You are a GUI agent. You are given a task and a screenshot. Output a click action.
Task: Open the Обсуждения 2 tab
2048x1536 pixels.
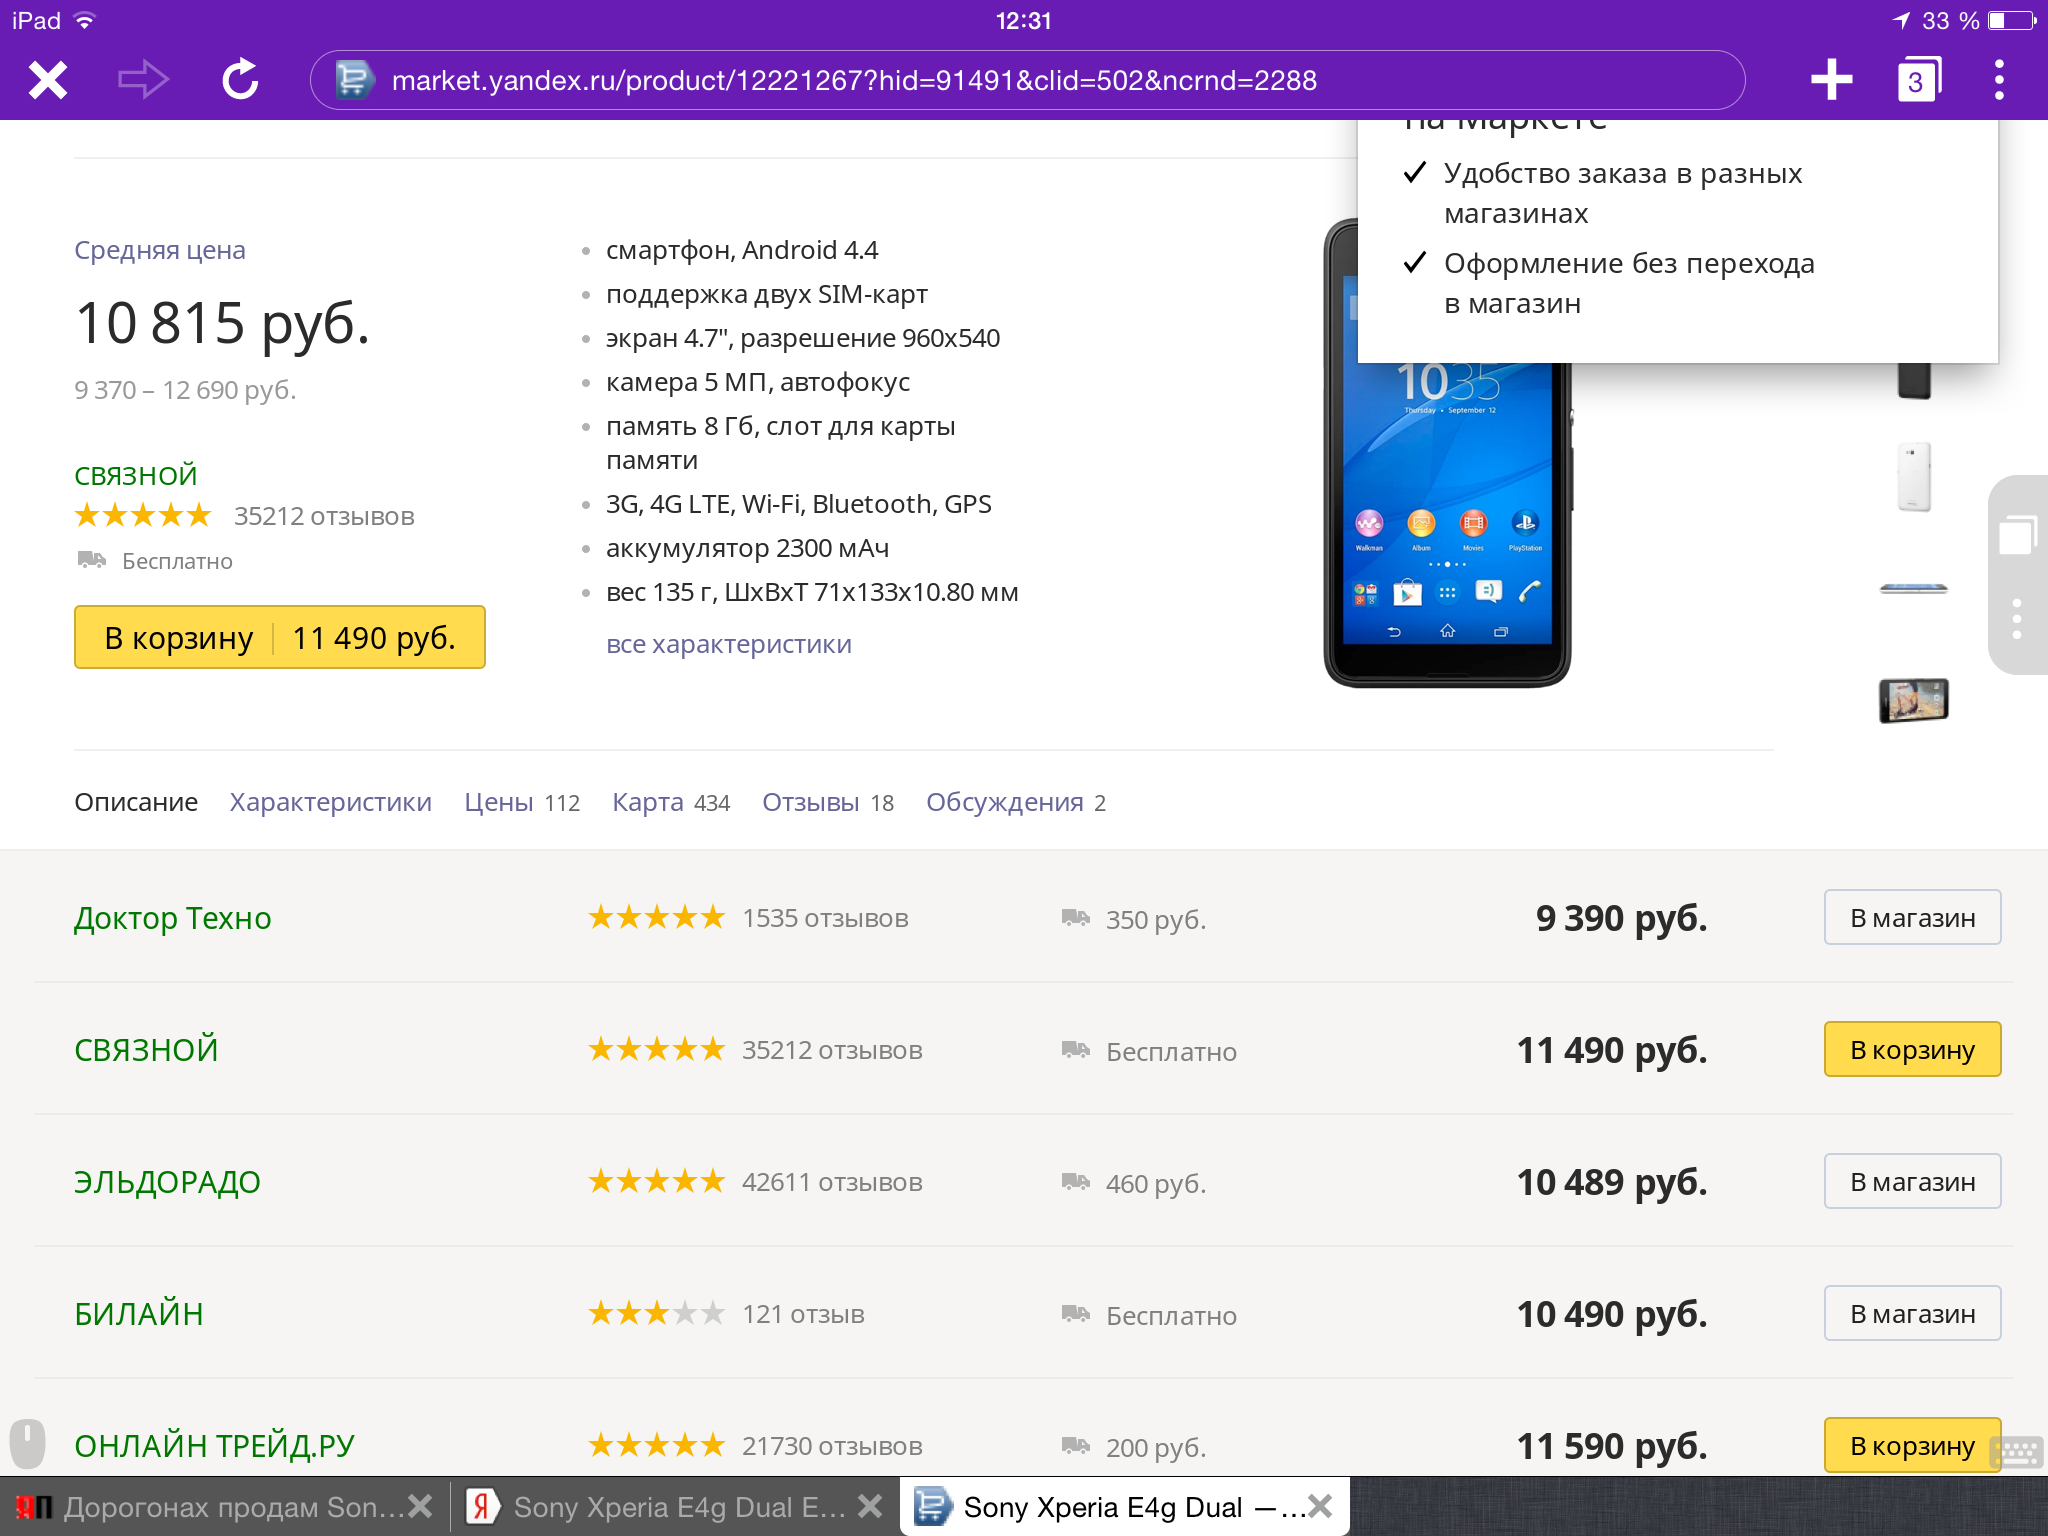(x=1016, y=802)
